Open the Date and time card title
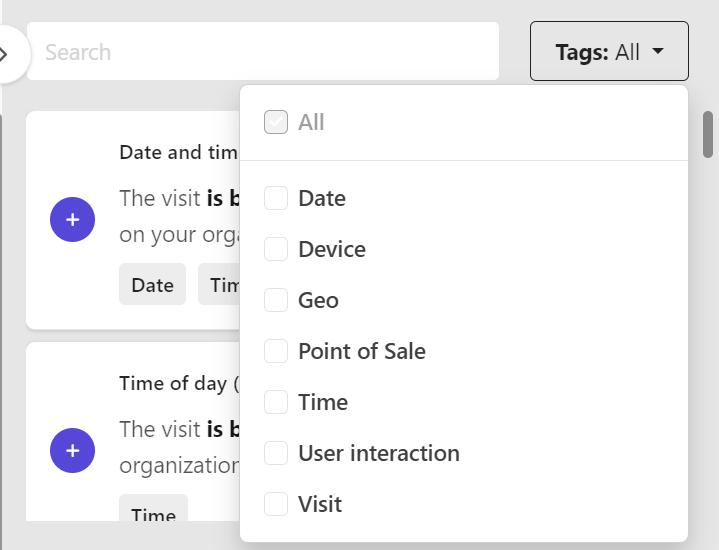 coord(178,152)
